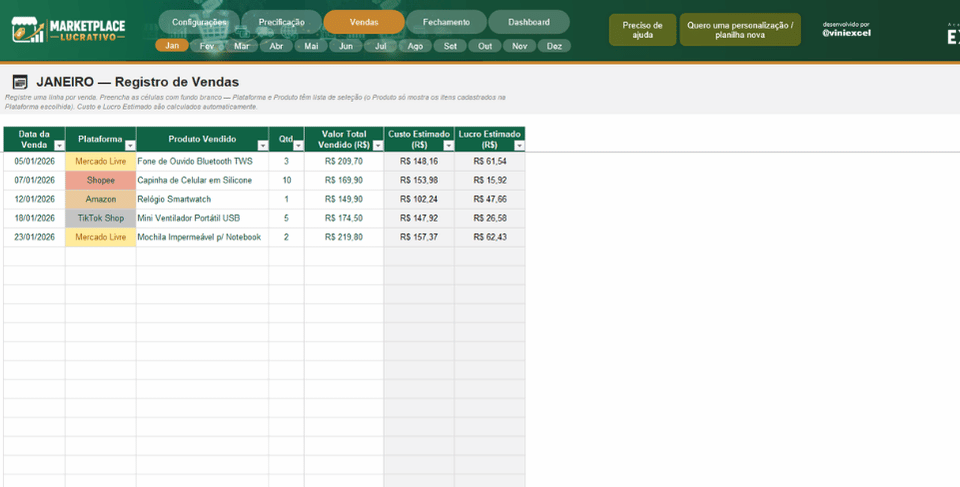Click first empty Data da Venda cell
960x487 pixels.
(x=34, y=256)
